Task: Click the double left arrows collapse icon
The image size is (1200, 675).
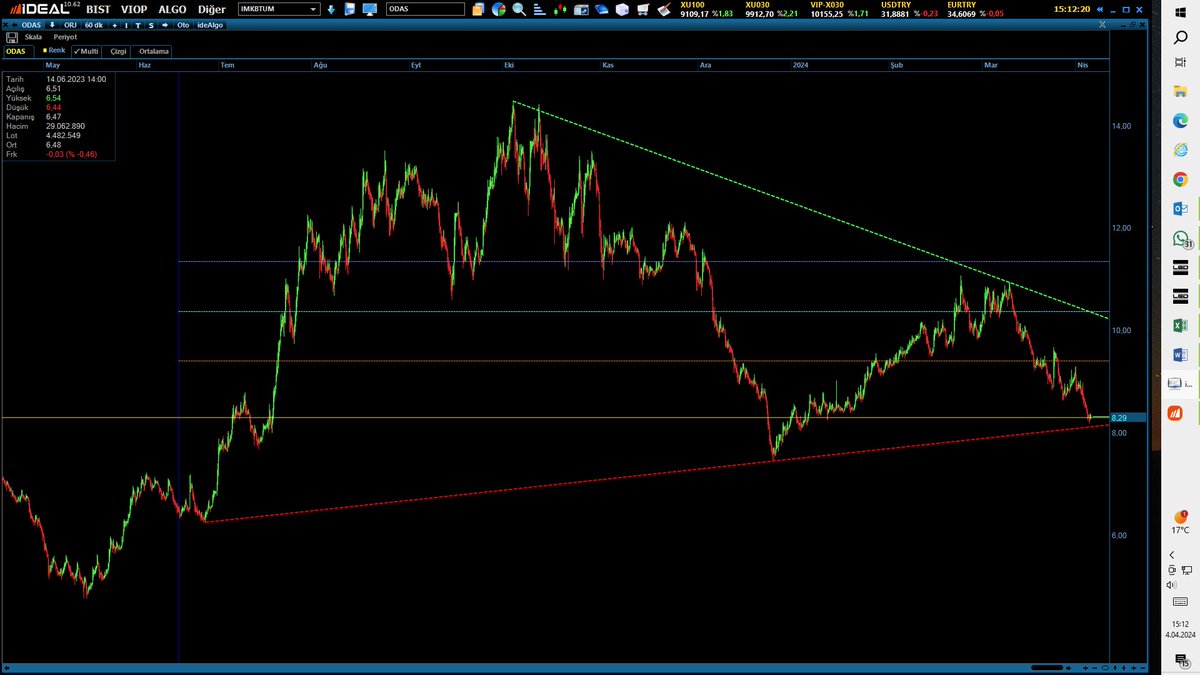Action: pos(1099,10)
